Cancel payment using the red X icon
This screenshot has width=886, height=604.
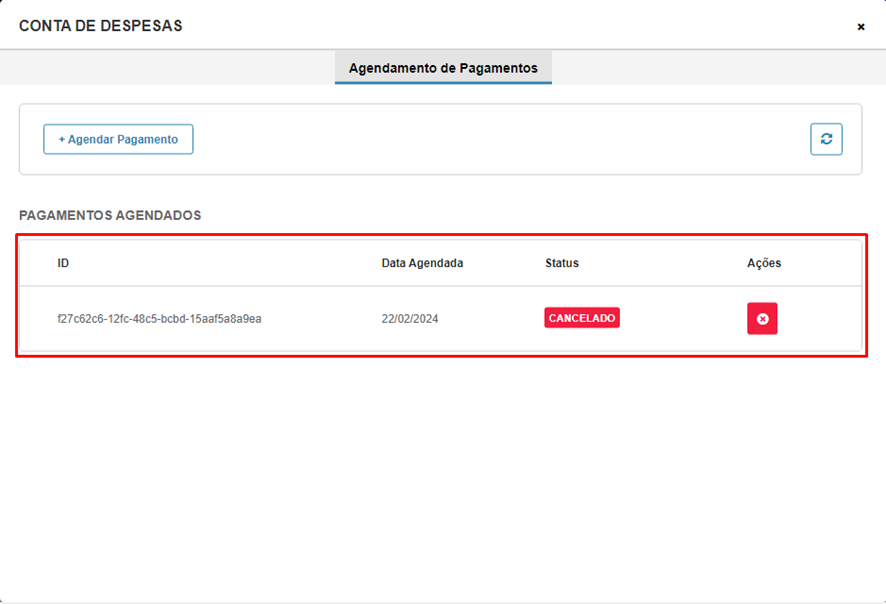(762, 319)
